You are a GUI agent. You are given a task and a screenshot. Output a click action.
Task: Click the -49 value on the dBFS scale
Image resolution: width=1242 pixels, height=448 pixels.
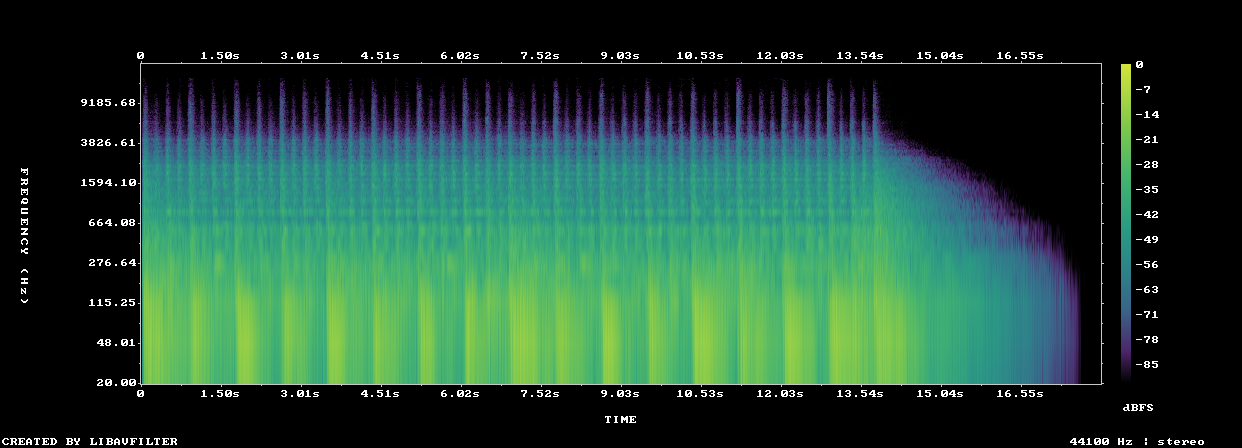point(1147,240)
